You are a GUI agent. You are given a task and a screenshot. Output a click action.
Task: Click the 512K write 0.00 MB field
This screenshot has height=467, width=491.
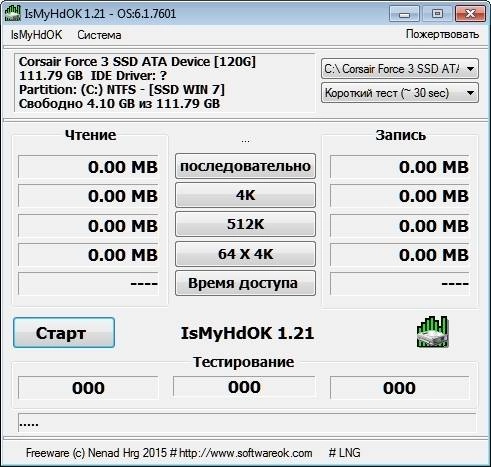pyautogui.click(x=400, y=226)
